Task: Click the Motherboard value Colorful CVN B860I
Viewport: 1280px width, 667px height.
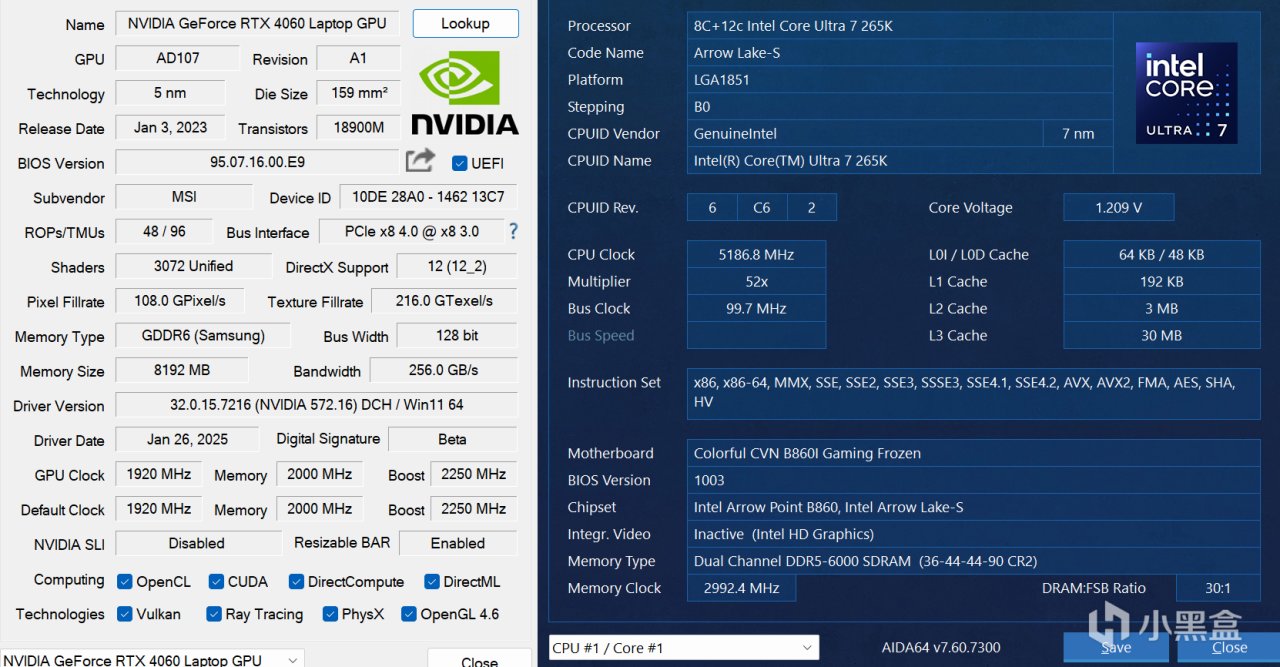Action: pyautogui.click(x=973, y=454)
